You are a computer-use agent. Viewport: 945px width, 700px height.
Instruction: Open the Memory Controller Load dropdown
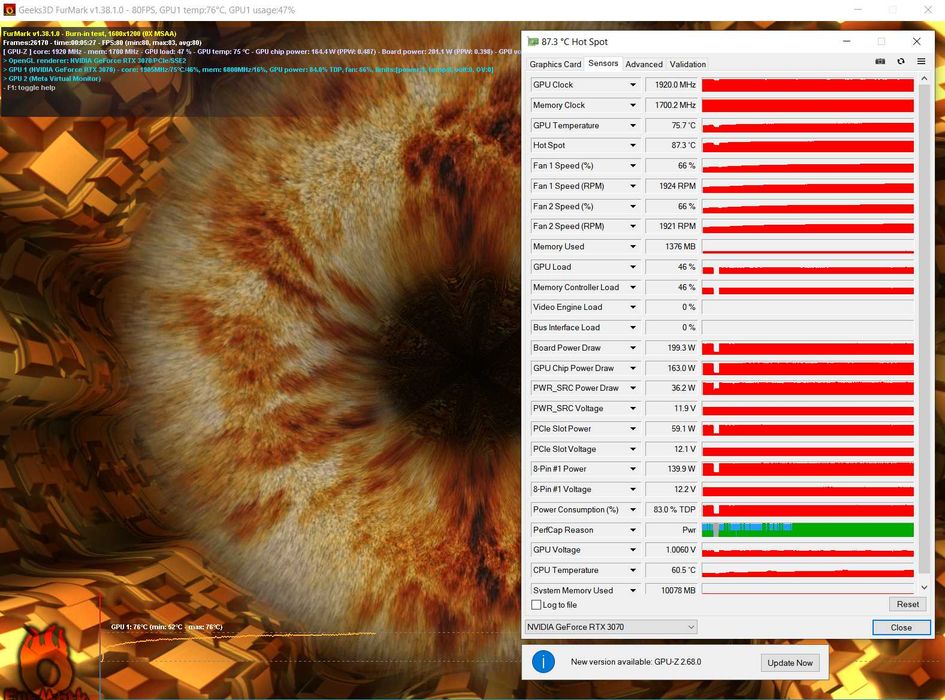(x=633, y=288)
